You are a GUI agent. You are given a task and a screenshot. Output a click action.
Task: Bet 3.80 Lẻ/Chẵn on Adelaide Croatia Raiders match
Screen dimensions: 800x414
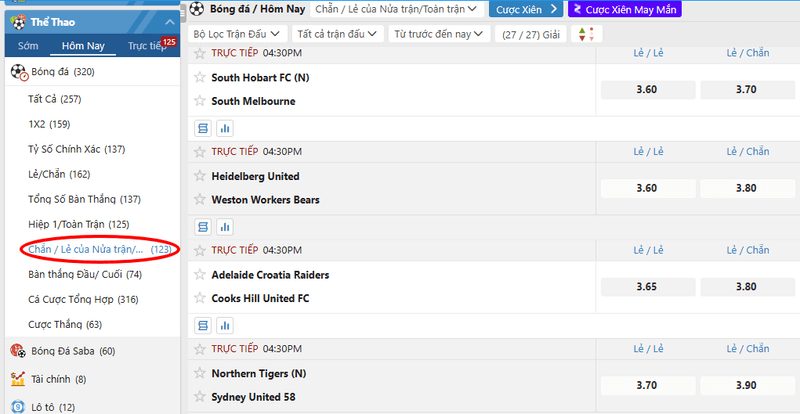click(x=747, y=287)
